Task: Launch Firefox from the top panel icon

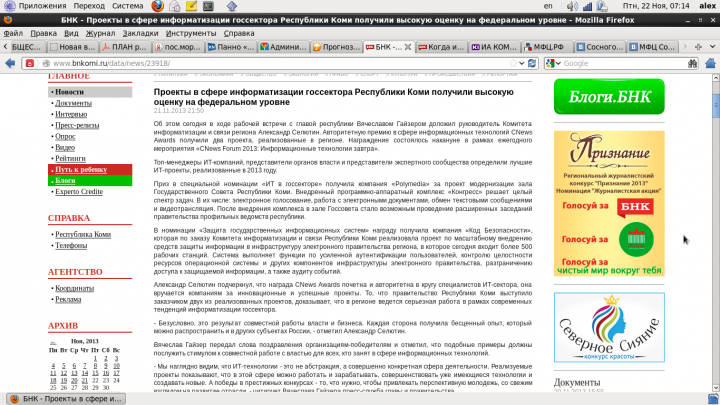Action: tap(158, 6)
